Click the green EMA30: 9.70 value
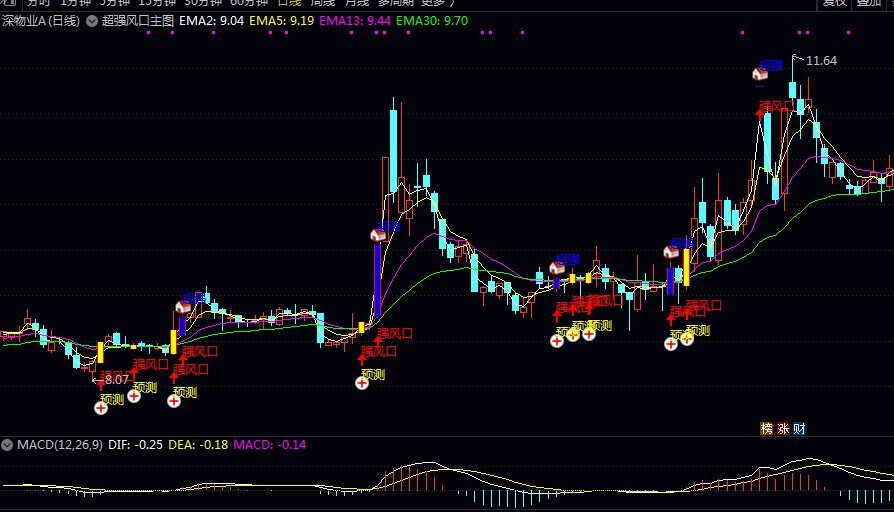 click(x=432, y=21)
